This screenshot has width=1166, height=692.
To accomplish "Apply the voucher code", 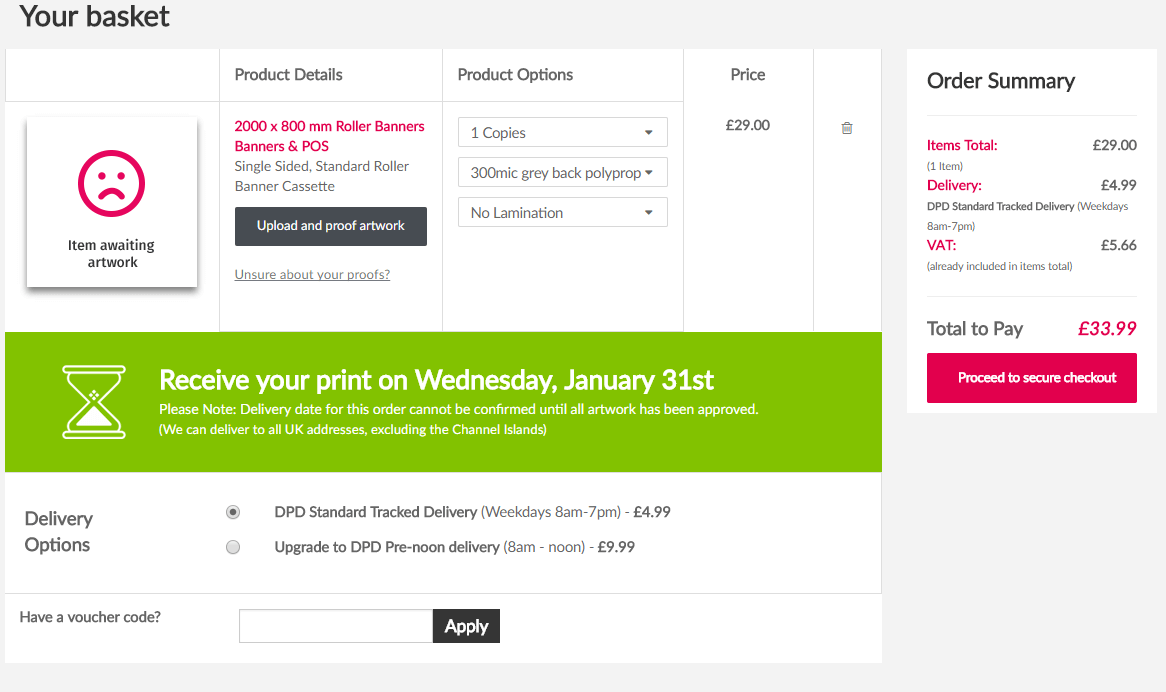I will click(x=466, y=626).
